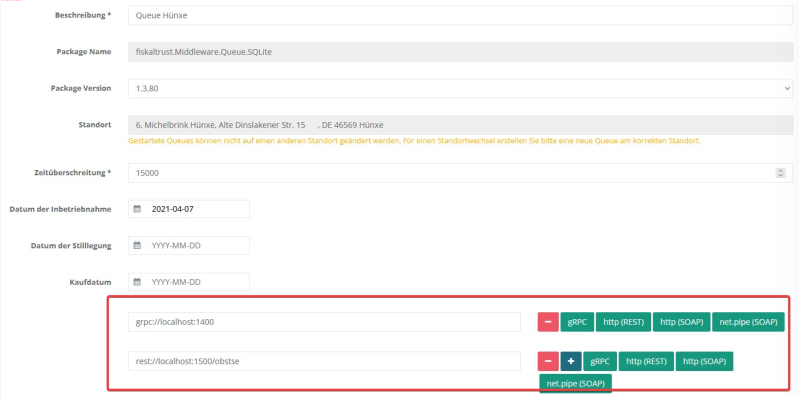The height and width of the screenshot is (403, 800).
Task: Click net.pipe (SOAP) button in grpc row
Action: (748, 322)
